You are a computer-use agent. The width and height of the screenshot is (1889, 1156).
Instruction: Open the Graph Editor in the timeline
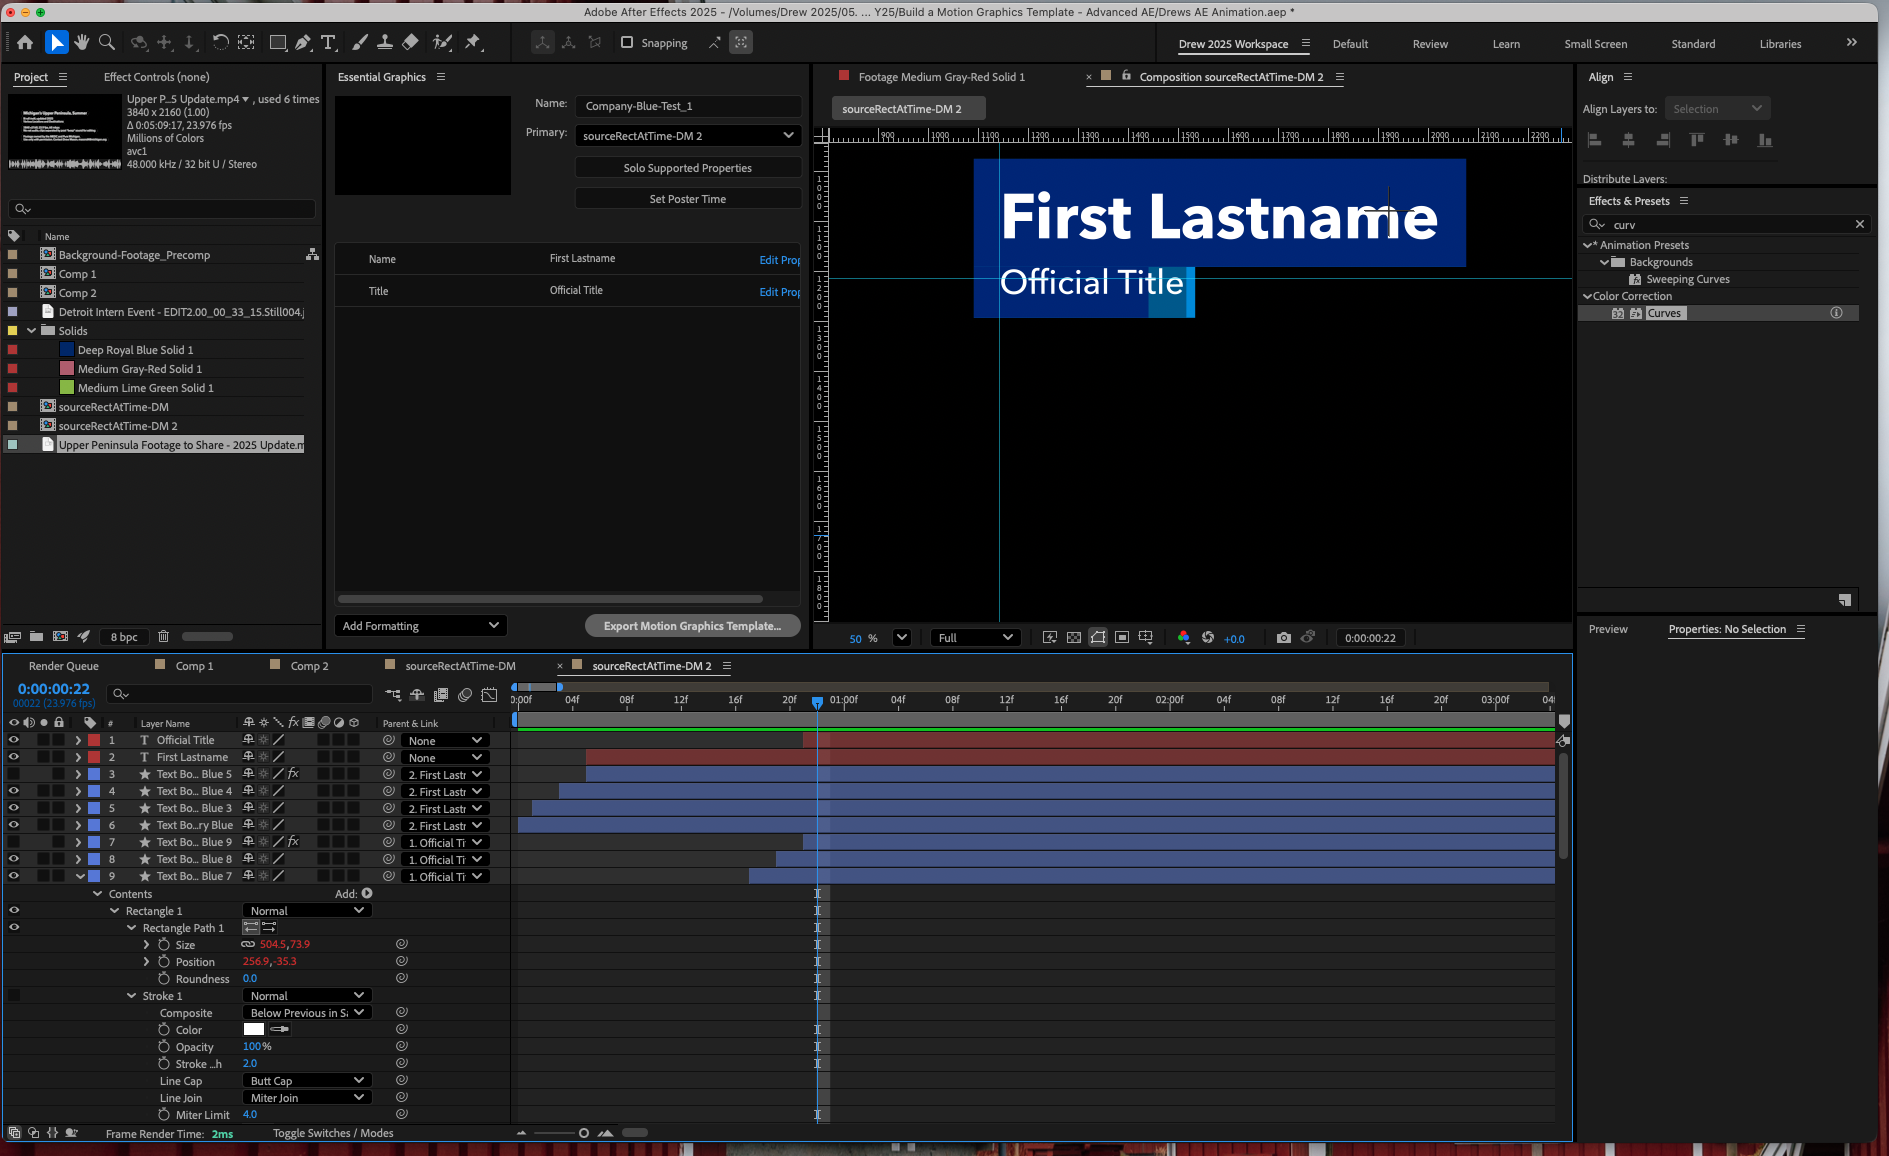pos(489,695)
